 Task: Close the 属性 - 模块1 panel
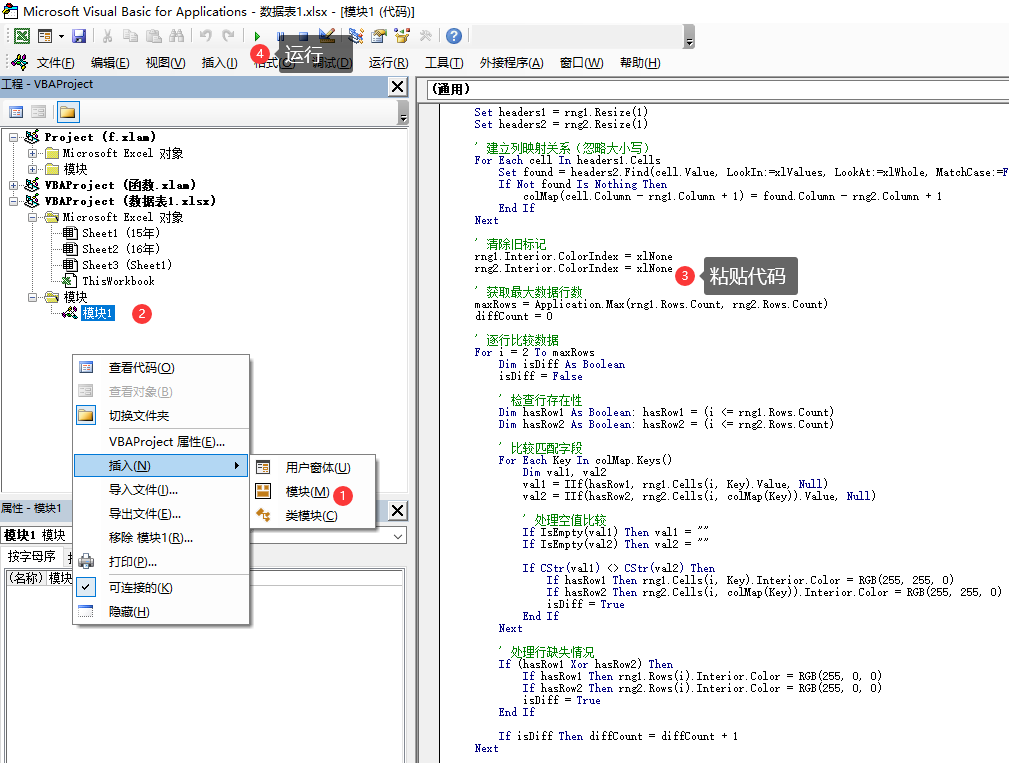(398, 511)
